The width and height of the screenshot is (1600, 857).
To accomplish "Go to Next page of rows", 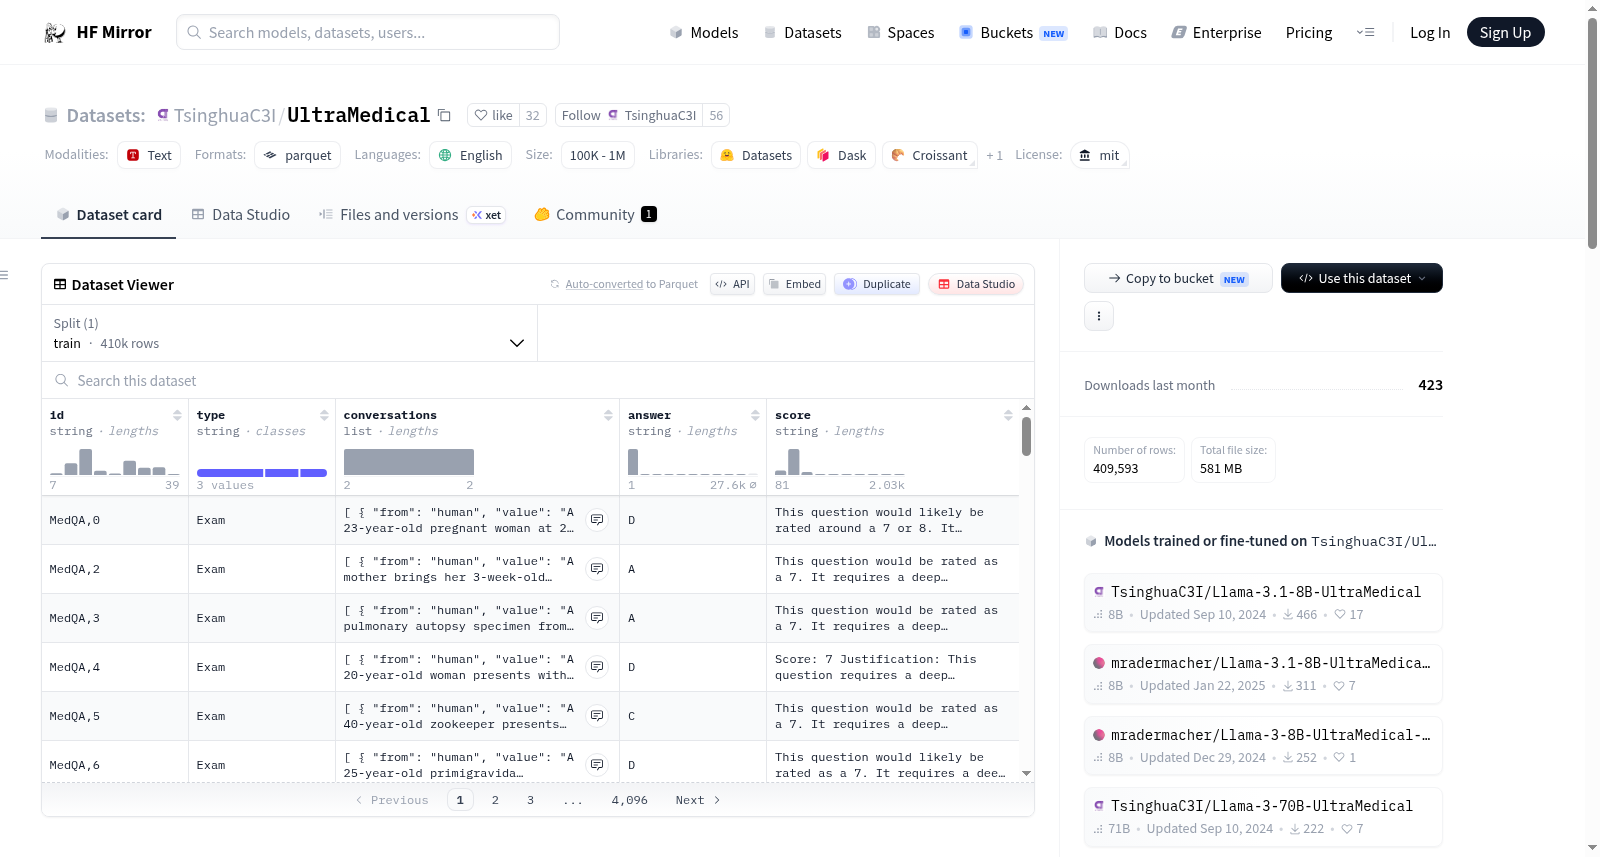I will tap(698, 800).
